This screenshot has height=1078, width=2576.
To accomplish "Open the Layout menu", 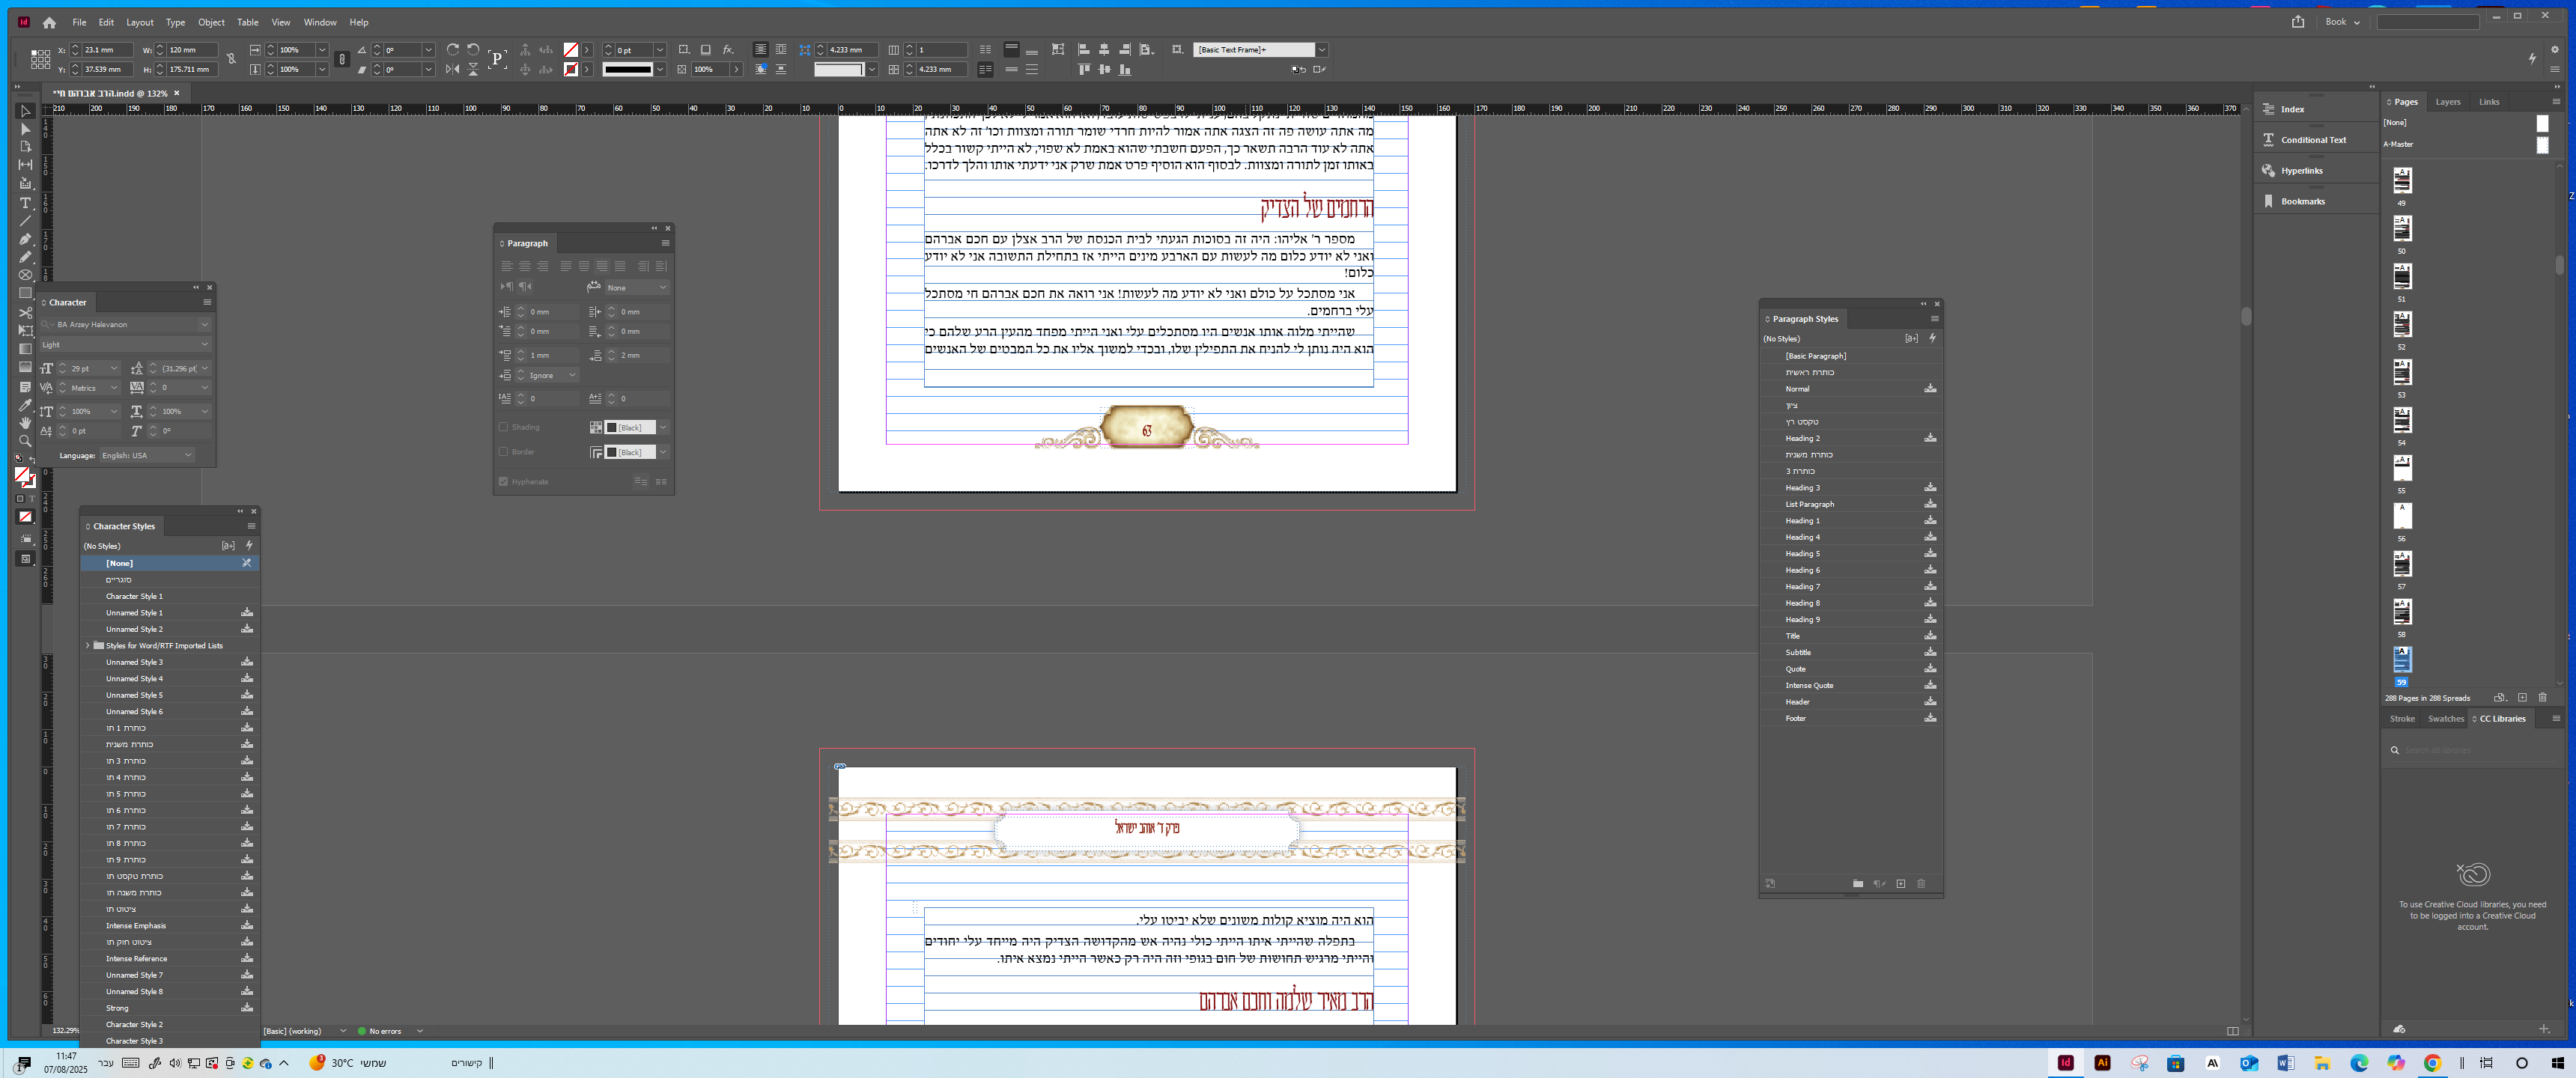I will click(139, 22).
